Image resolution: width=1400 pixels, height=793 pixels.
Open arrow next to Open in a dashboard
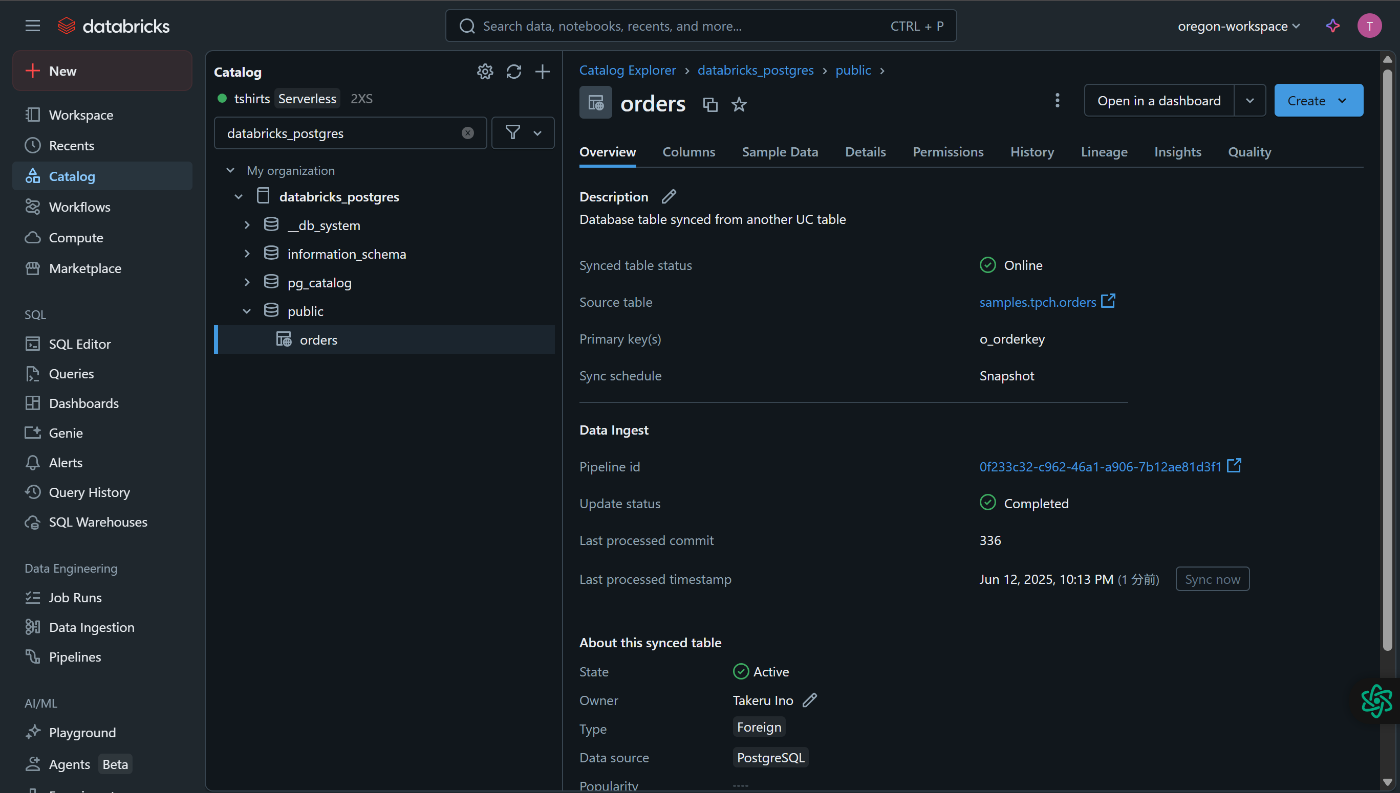click(x=1250, y=100)
